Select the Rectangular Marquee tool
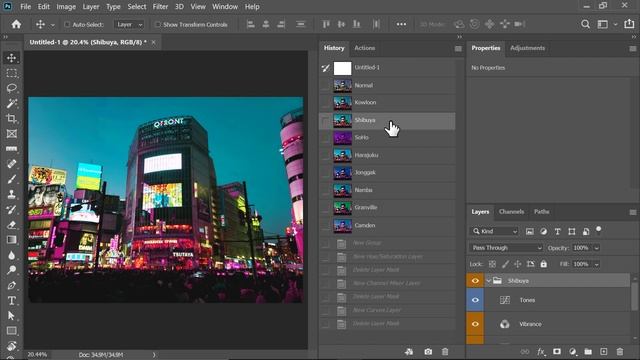This screenshot has width=640, height=360. [11, 73]
